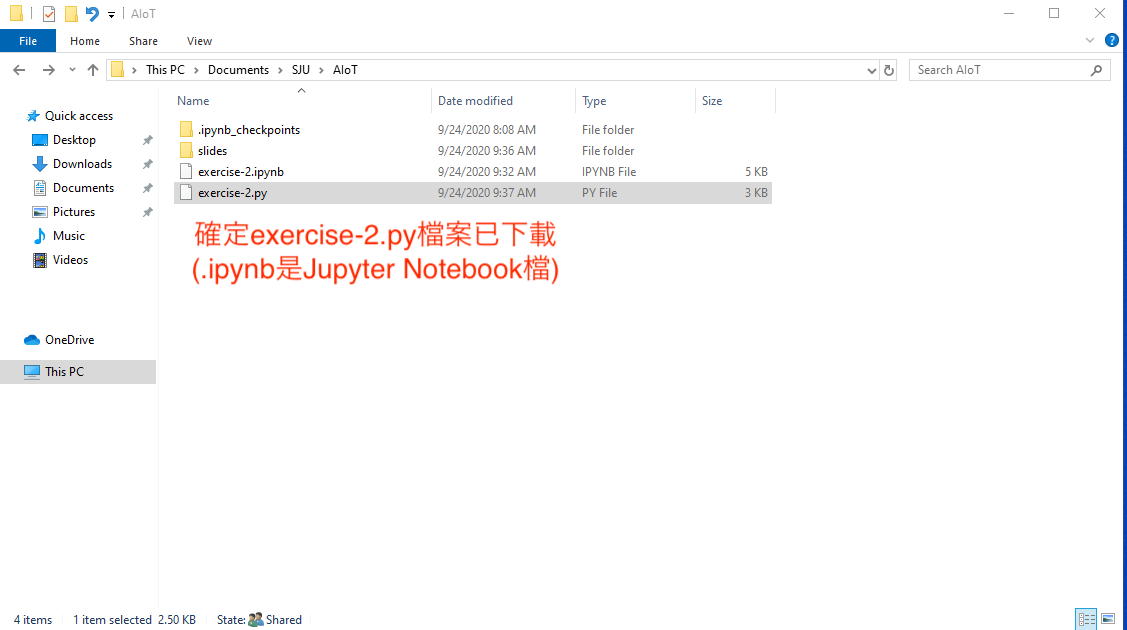The width and height of the screenshot is (1127, 630).
Task: Expand the ribbon with chevron
Action: pos(1090,41)
